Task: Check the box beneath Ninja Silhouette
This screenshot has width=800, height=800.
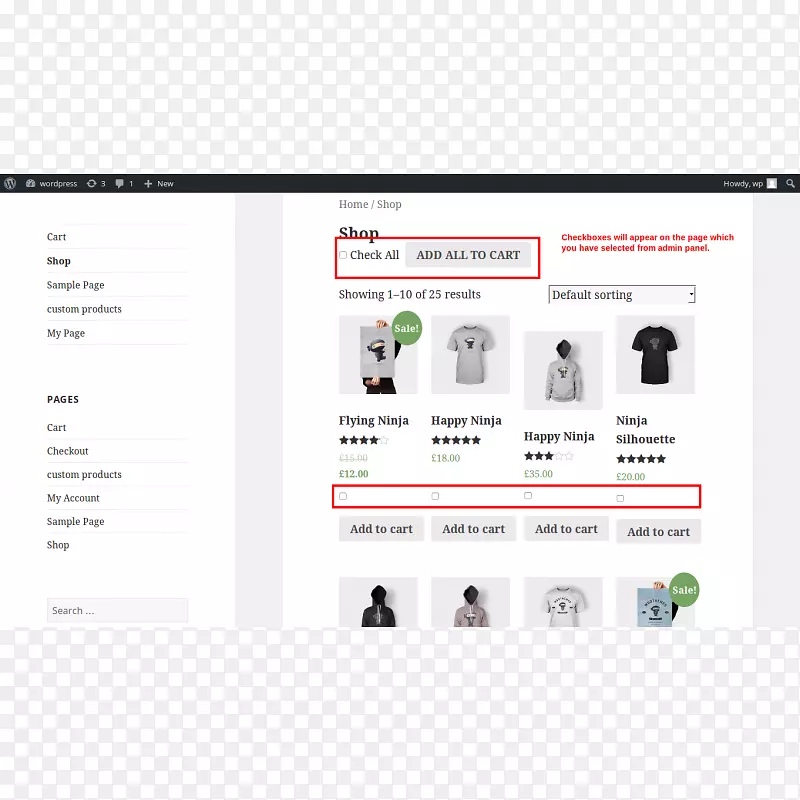Action: pyautogui.click(x=620, y=497)
